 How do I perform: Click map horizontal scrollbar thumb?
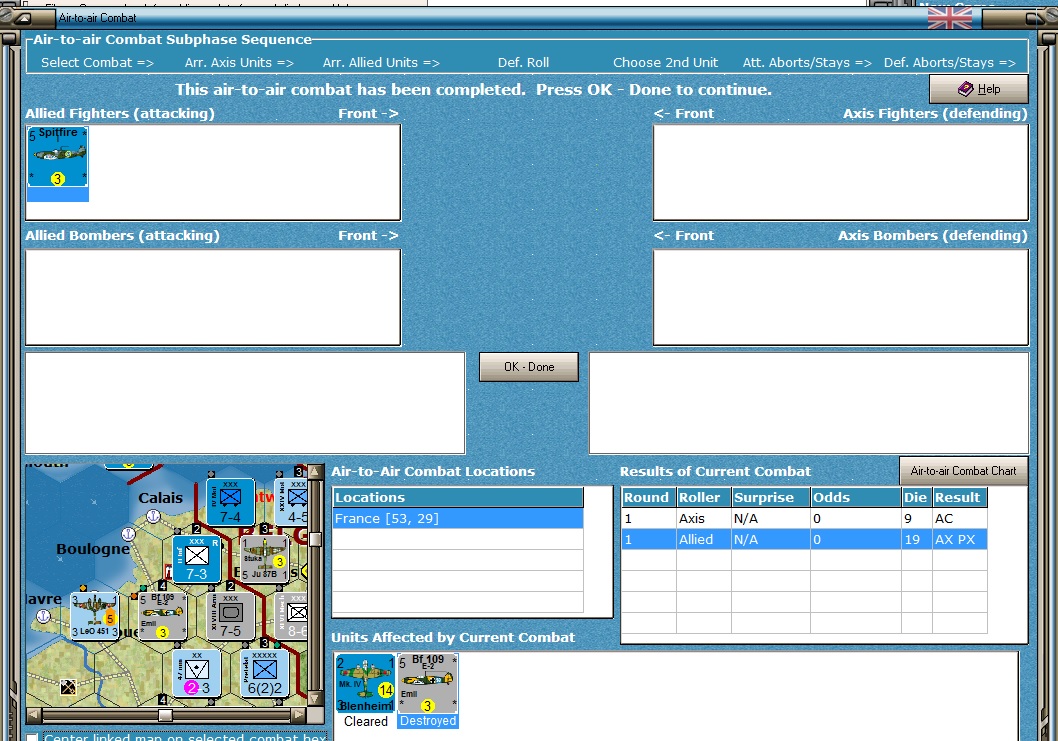pos(165,714)
